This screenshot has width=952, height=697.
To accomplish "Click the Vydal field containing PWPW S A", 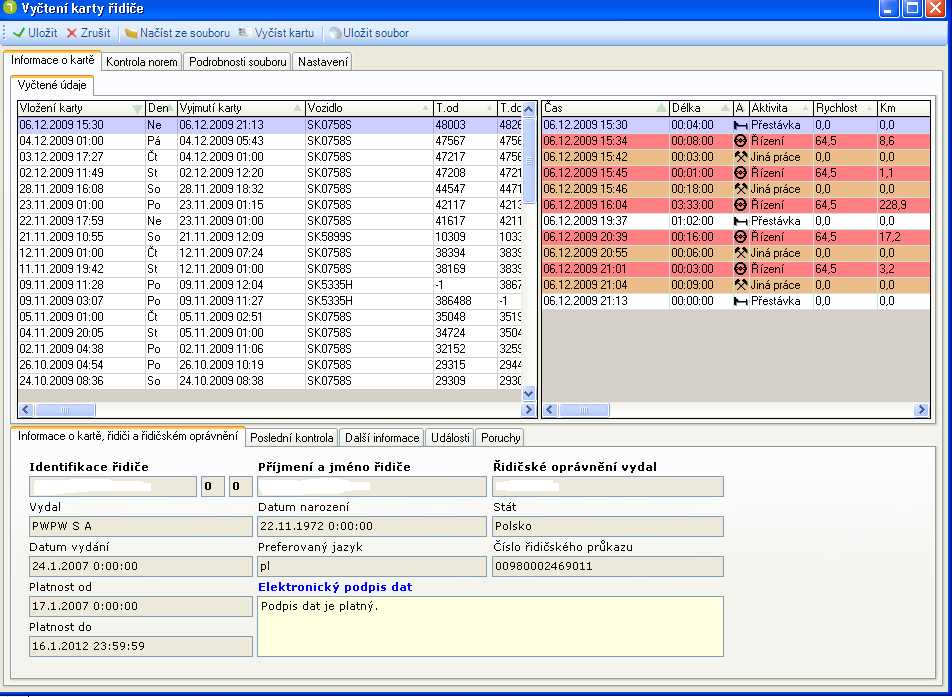I will (141, 526).
